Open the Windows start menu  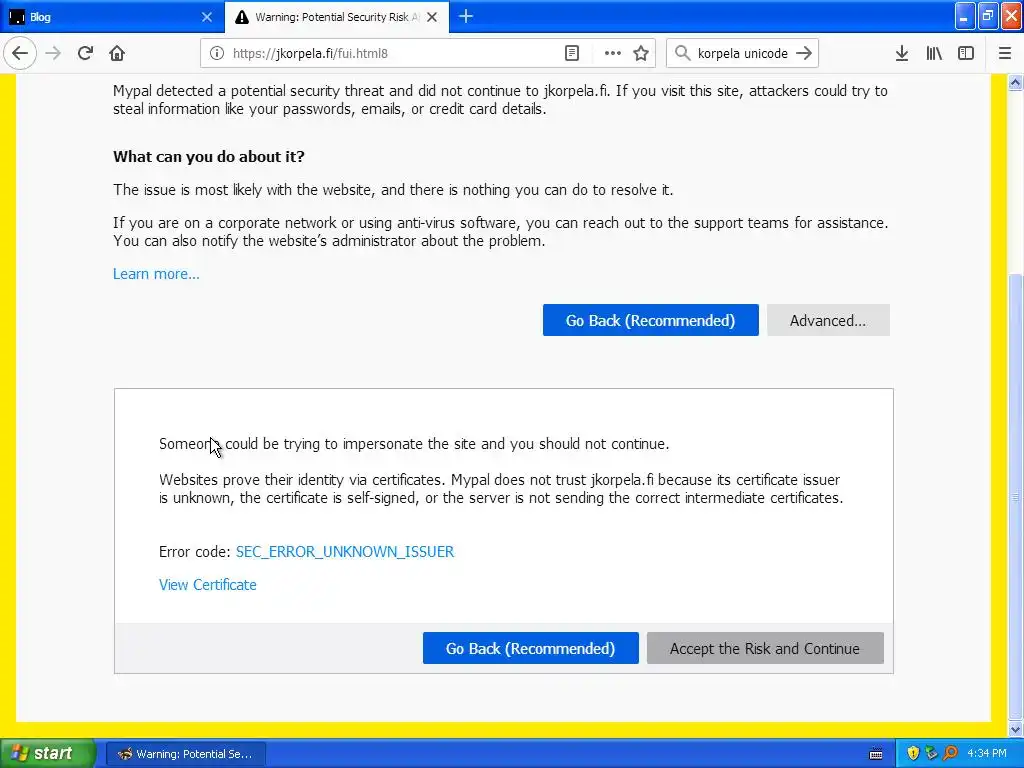[x=46, y=753]
